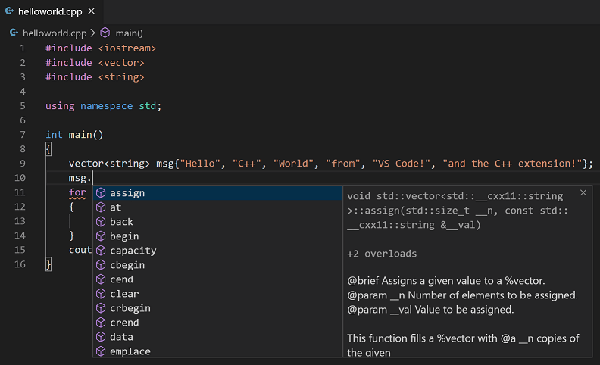Click the method icon beside data
Image resolution: width=600 pixels, height=365 pixels.
pos(101,337)
